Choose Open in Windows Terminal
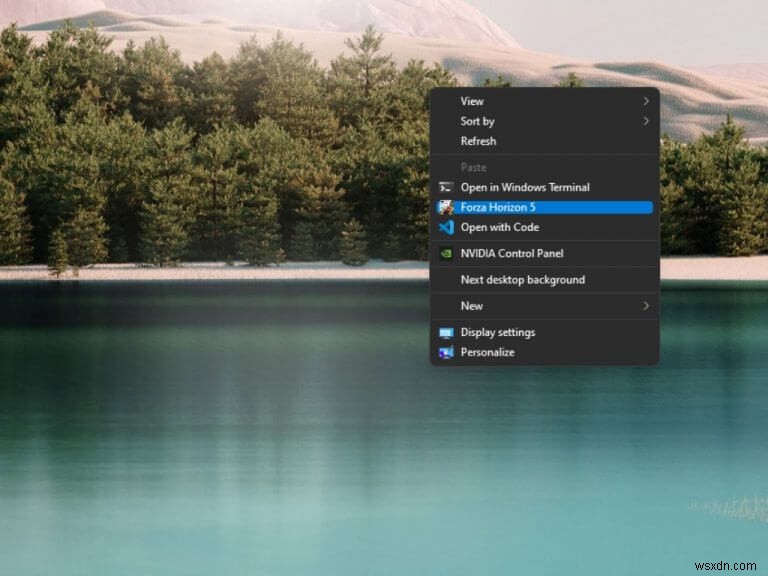 pos(544,187)
